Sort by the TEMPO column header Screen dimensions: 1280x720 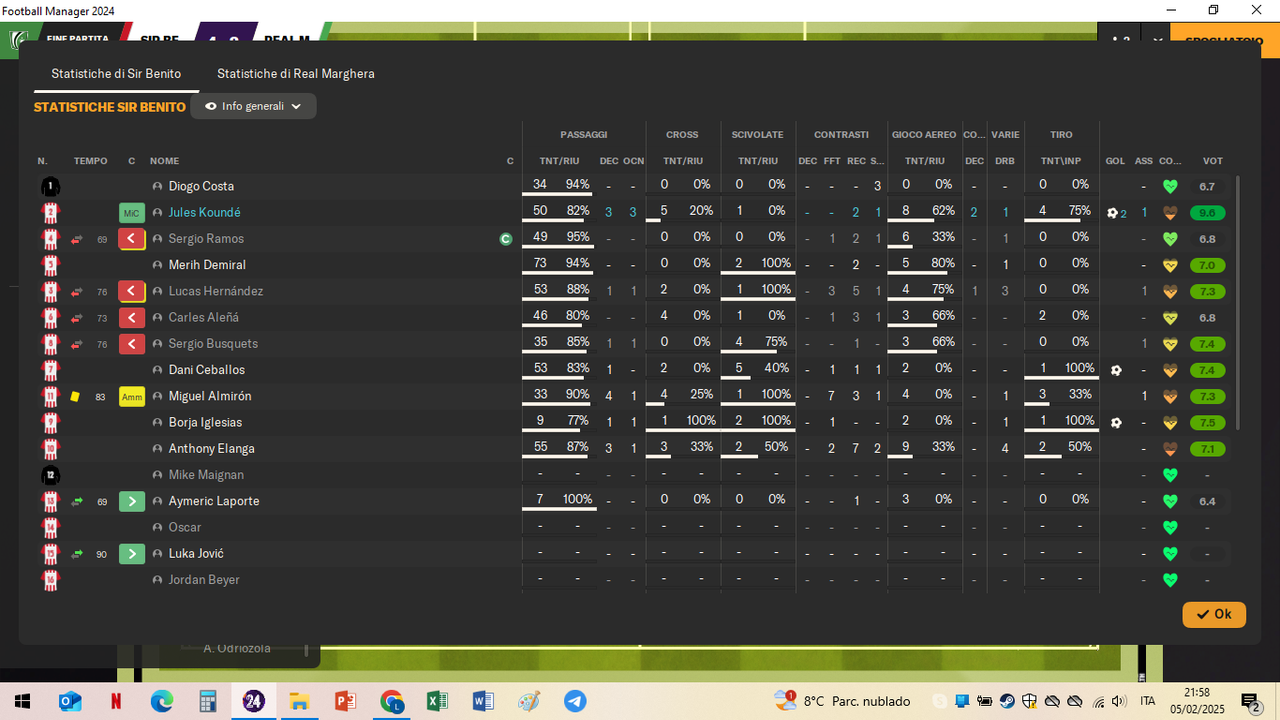pyautogui.click(x=90, y=161)
